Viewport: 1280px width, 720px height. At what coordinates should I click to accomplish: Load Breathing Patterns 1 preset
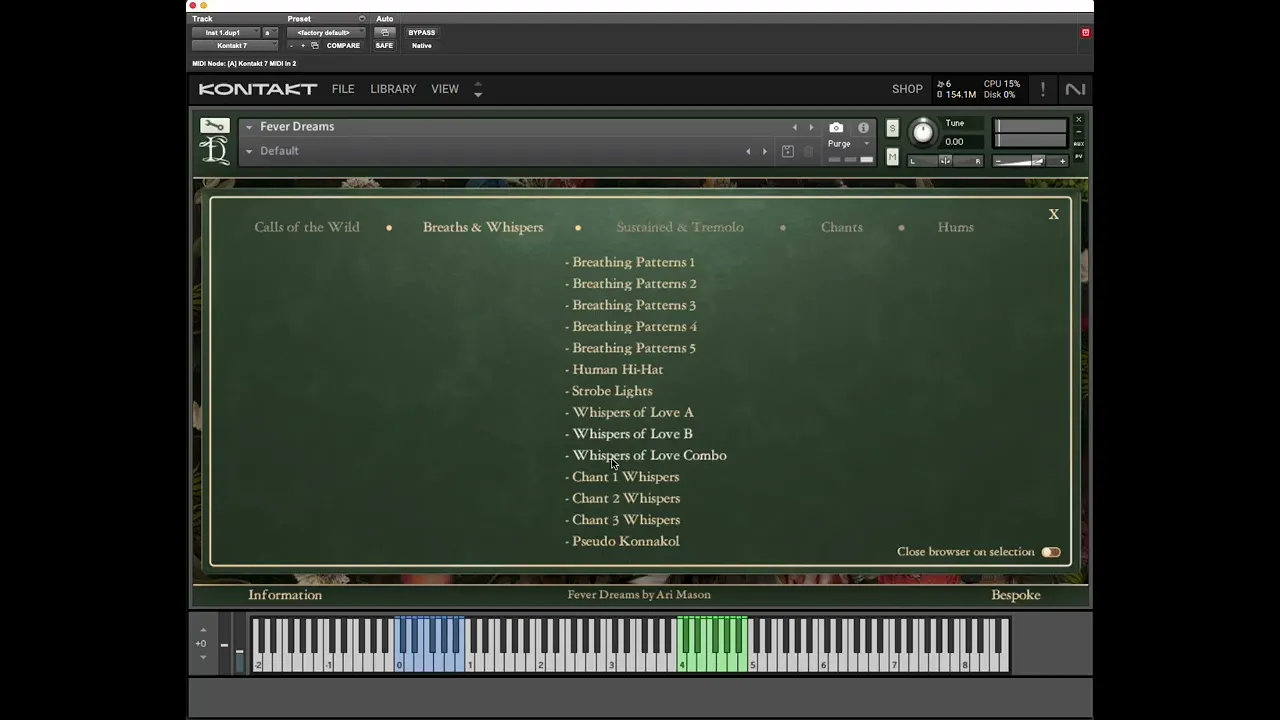coord(630,262)
